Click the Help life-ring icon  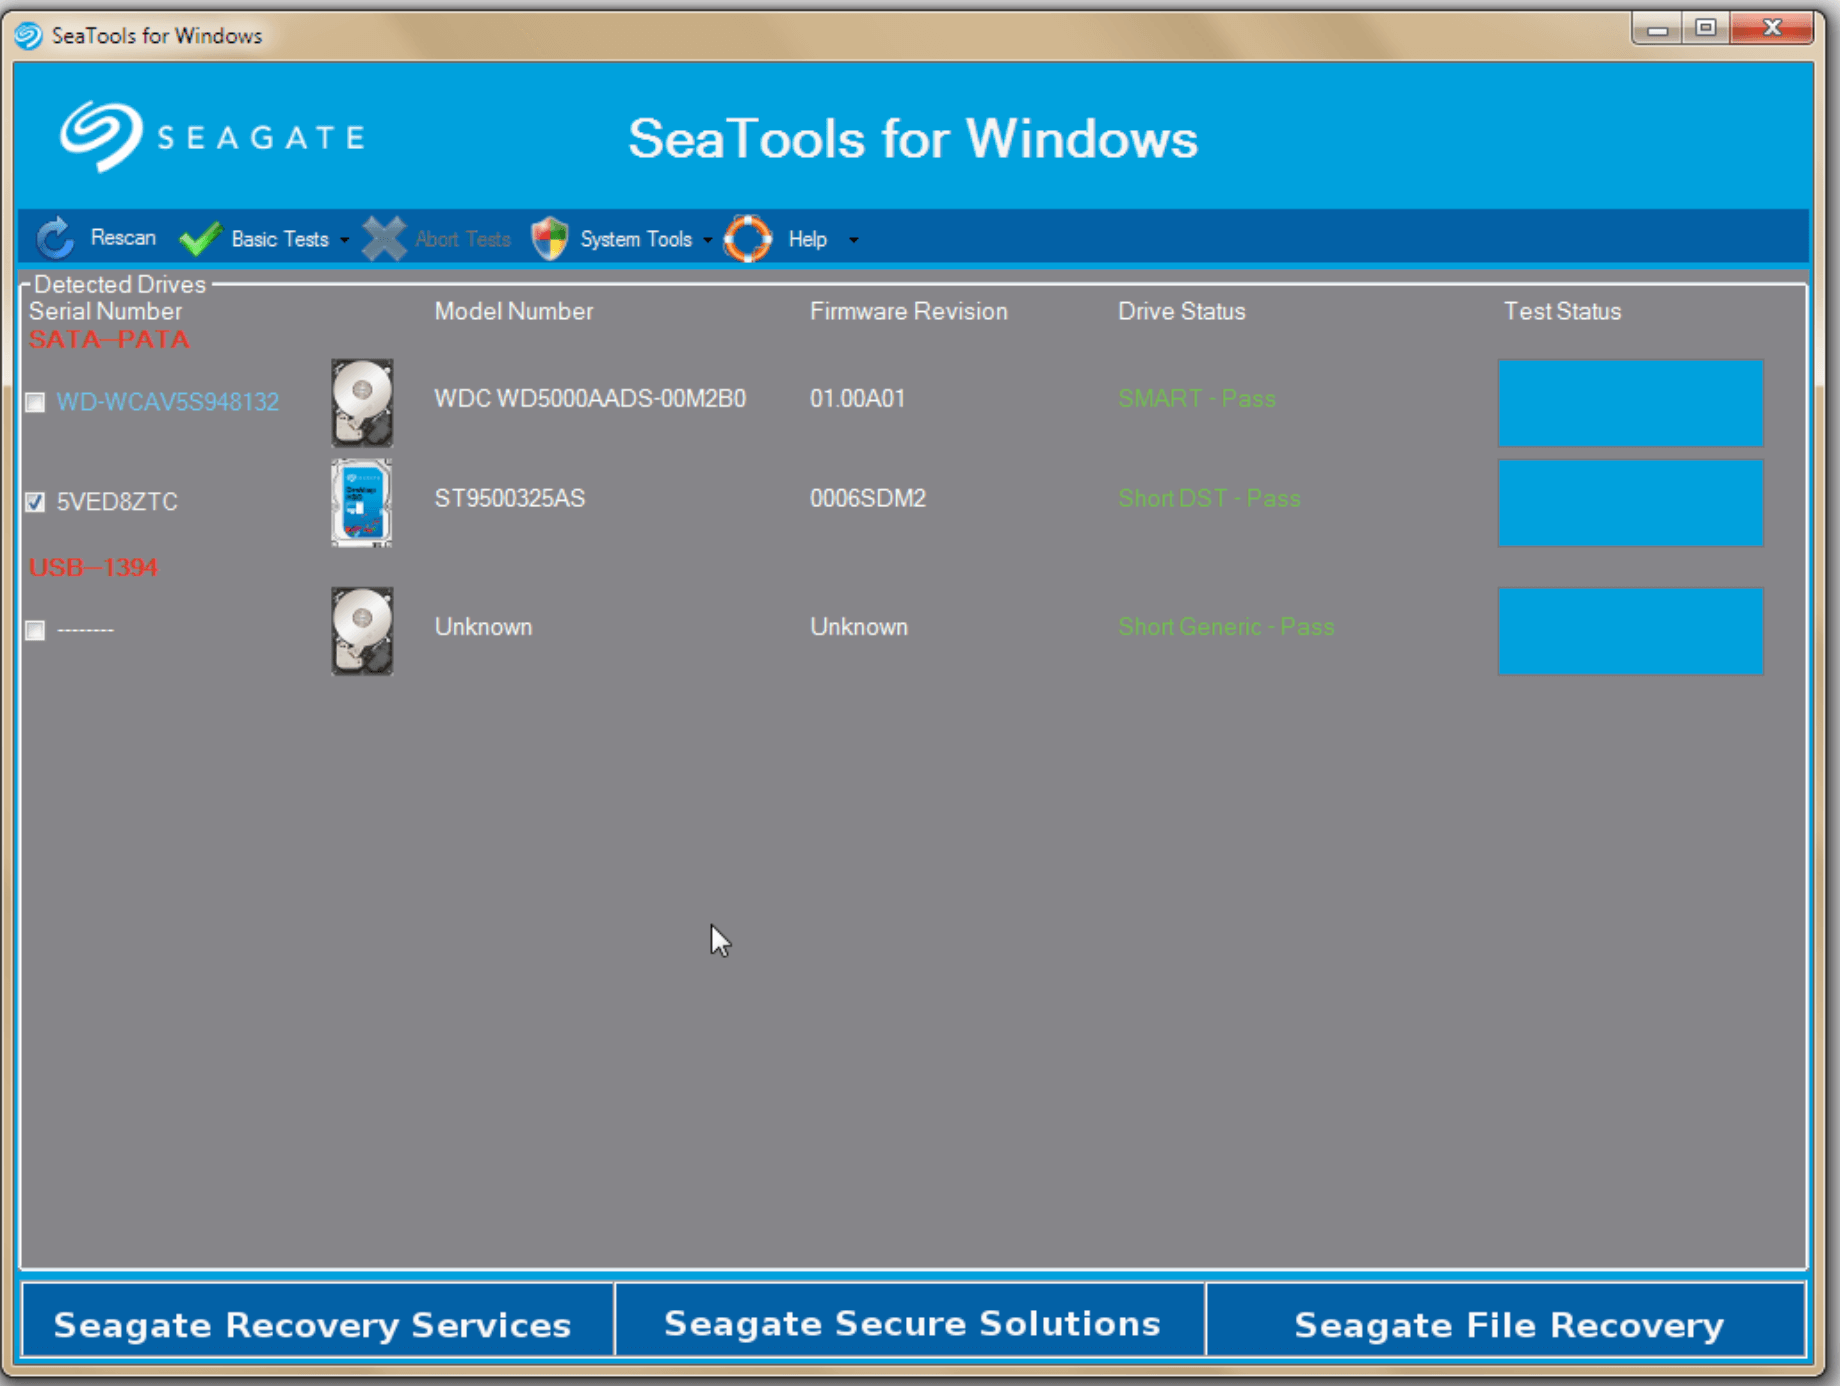click(x=747, y=238)
